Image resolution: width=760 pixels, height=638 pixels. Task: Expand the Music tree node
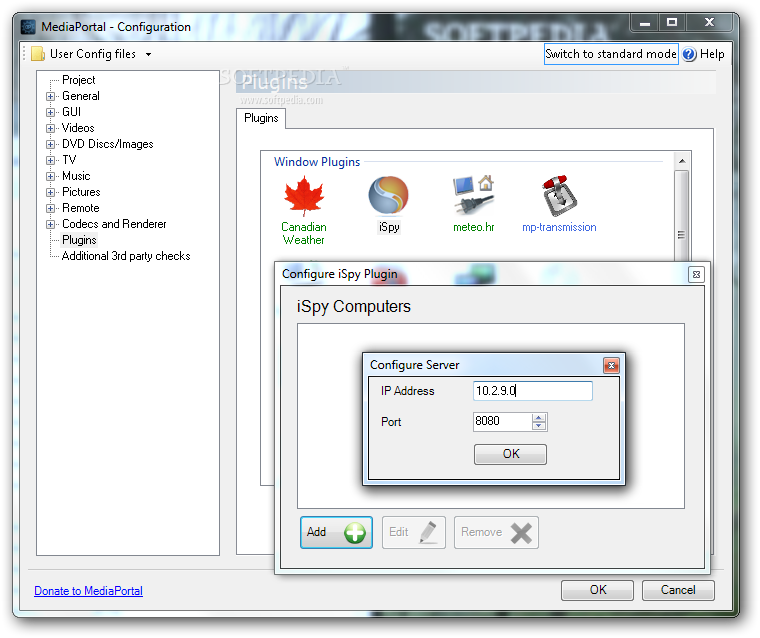click(x=50, y=176)
